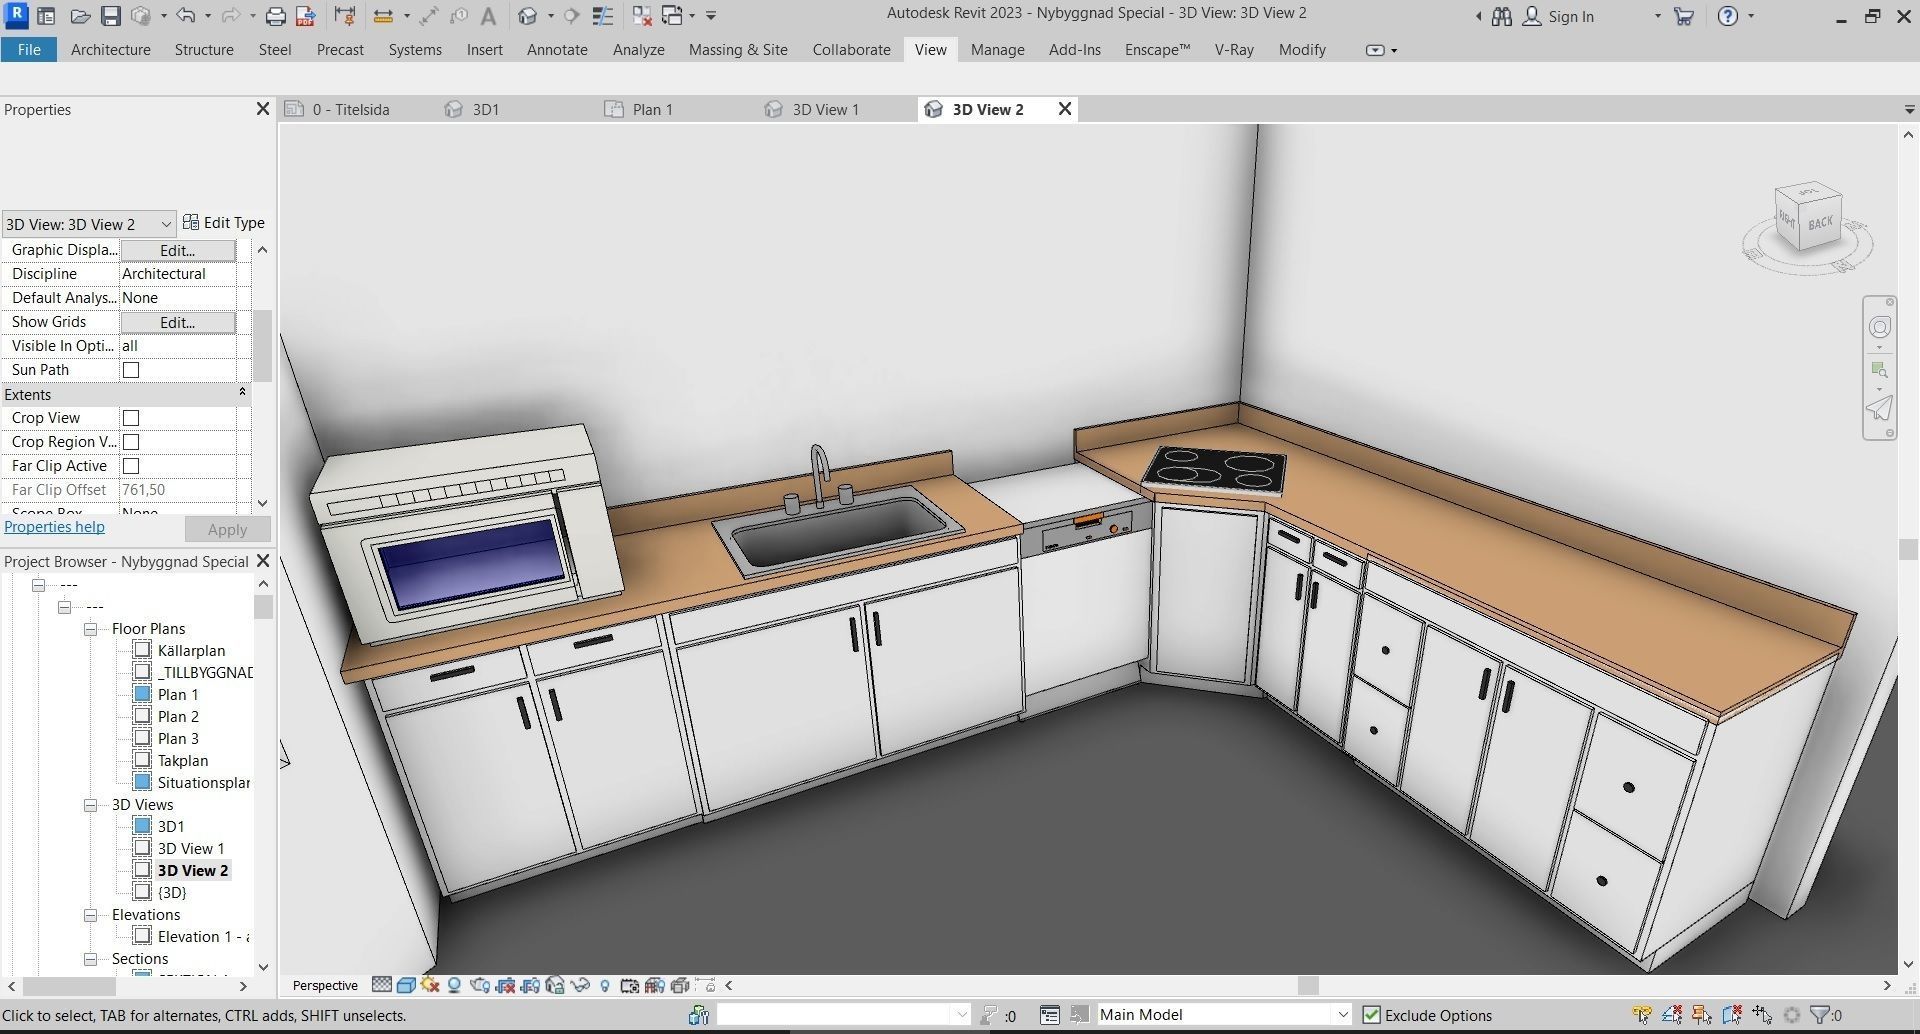Open the Architecture ribbon tab
1920x1034 pixels.
coord(111,50)
